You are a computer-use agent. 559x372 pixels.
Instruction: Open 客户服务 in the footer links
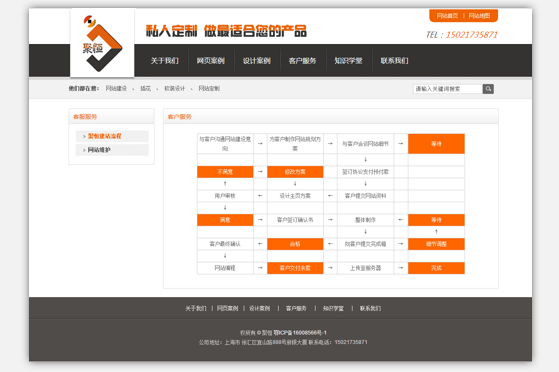click(296, 309)
